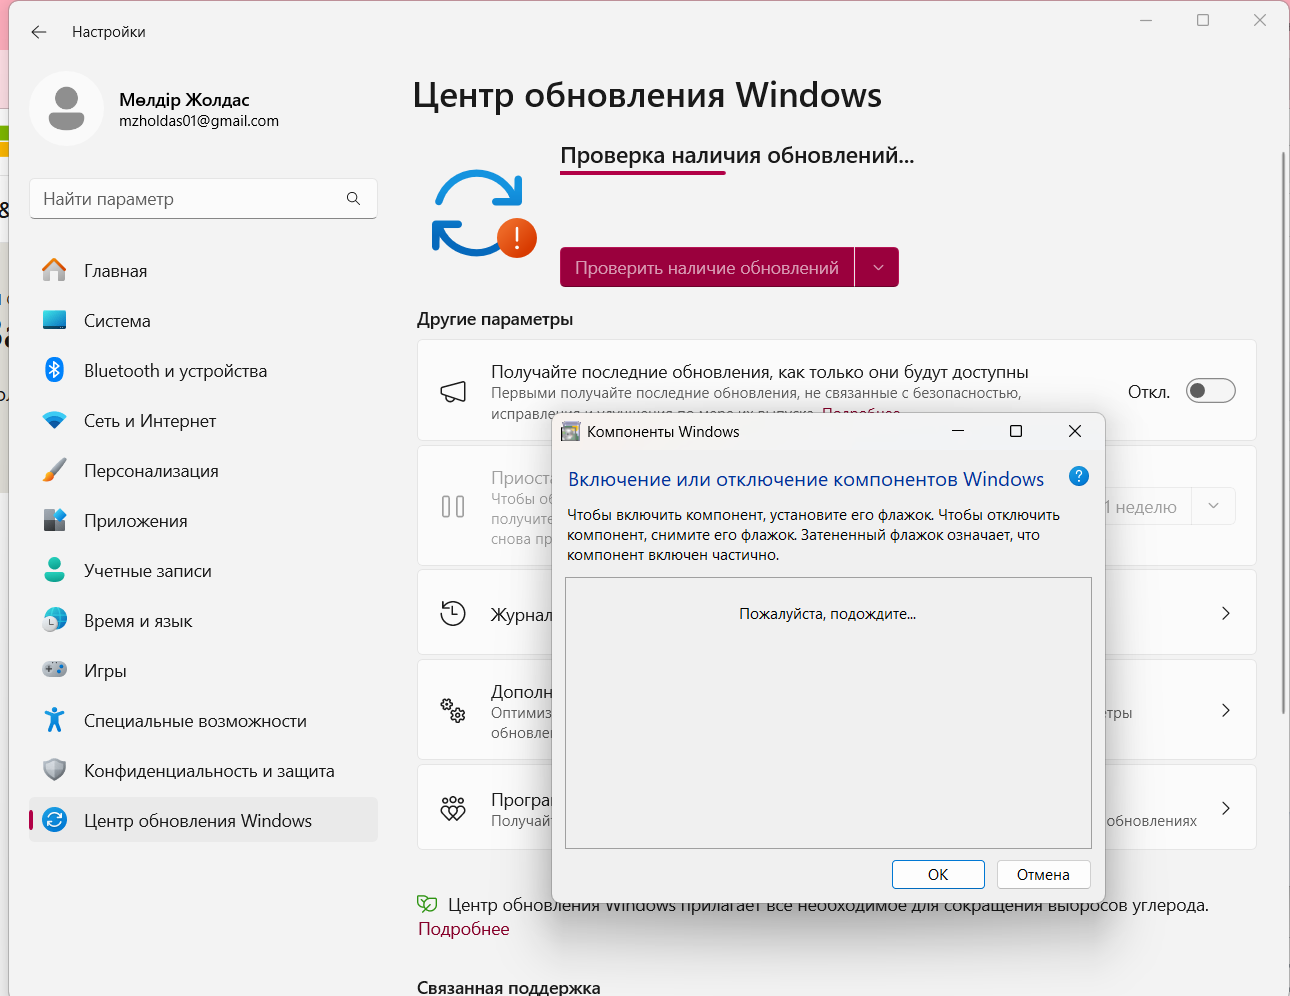Click Отмена in the Компоненты Windows dialog

(1043, 874)
